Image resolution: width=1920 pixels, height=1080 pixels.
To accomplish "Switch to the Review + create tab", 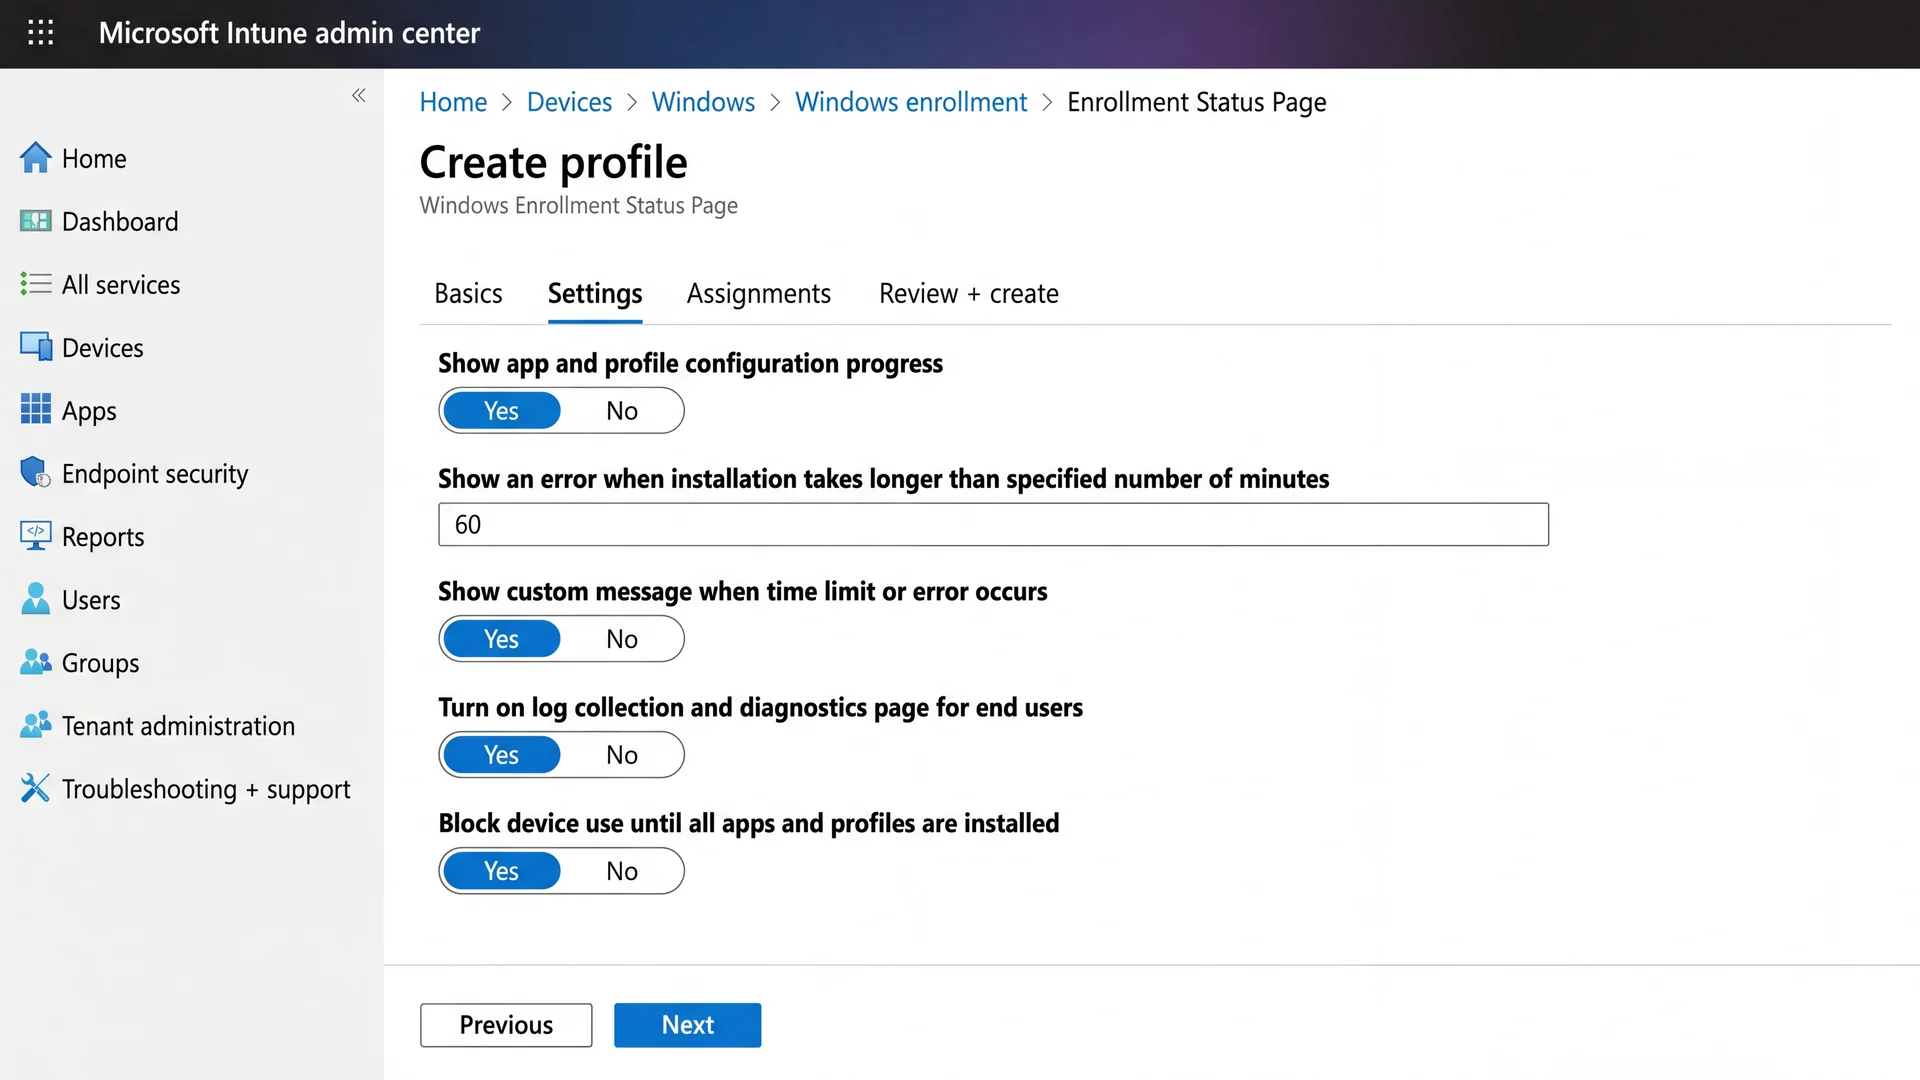I will coord(968,293).
